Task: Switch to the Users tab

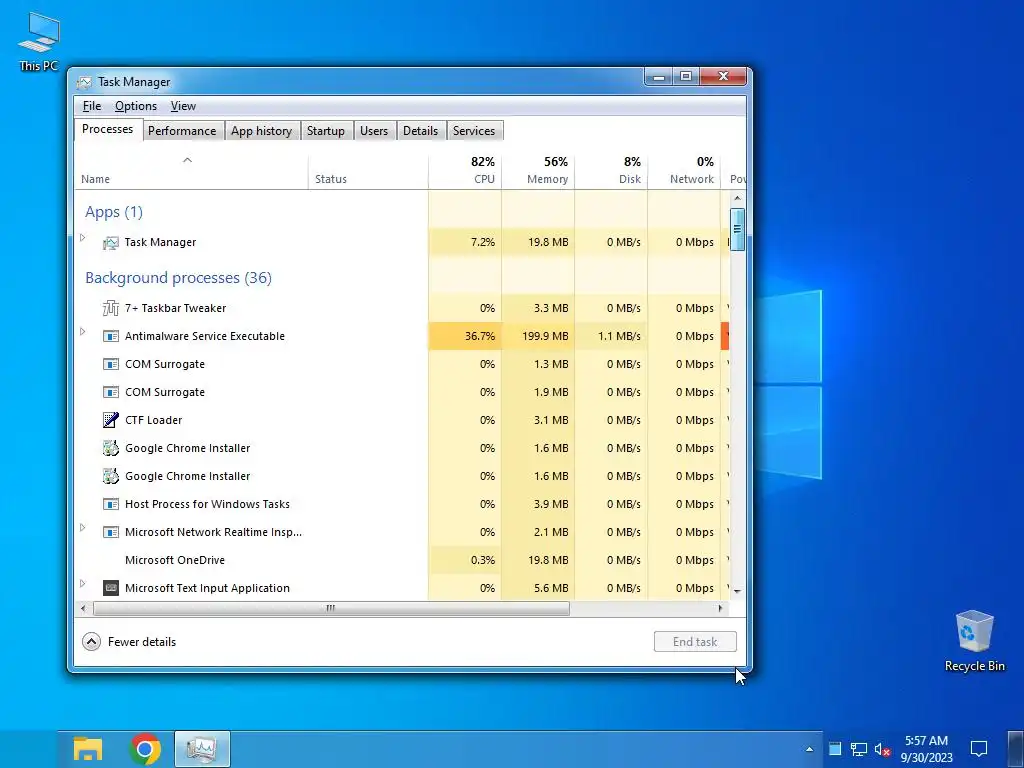Action: pyautogui.click(x=374, y=131)
